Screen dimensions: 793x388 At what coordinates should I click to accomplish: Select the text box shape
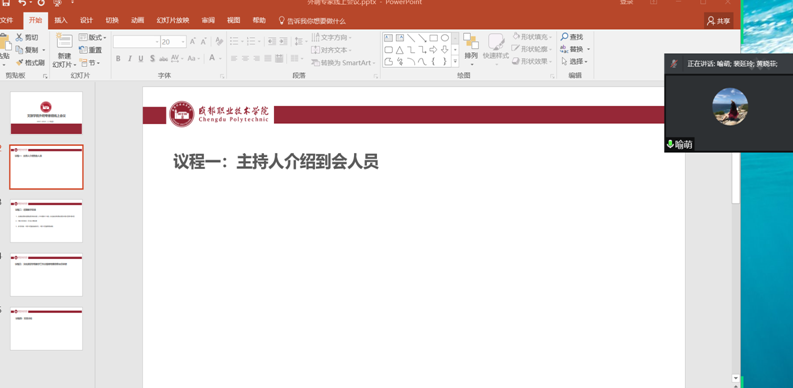click(388, 38)
